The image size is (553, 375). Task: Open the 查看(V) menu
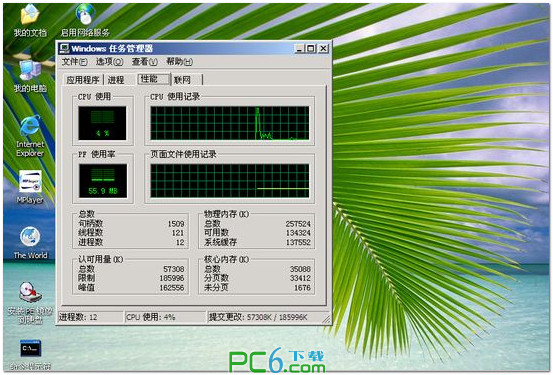coord(144,62)
